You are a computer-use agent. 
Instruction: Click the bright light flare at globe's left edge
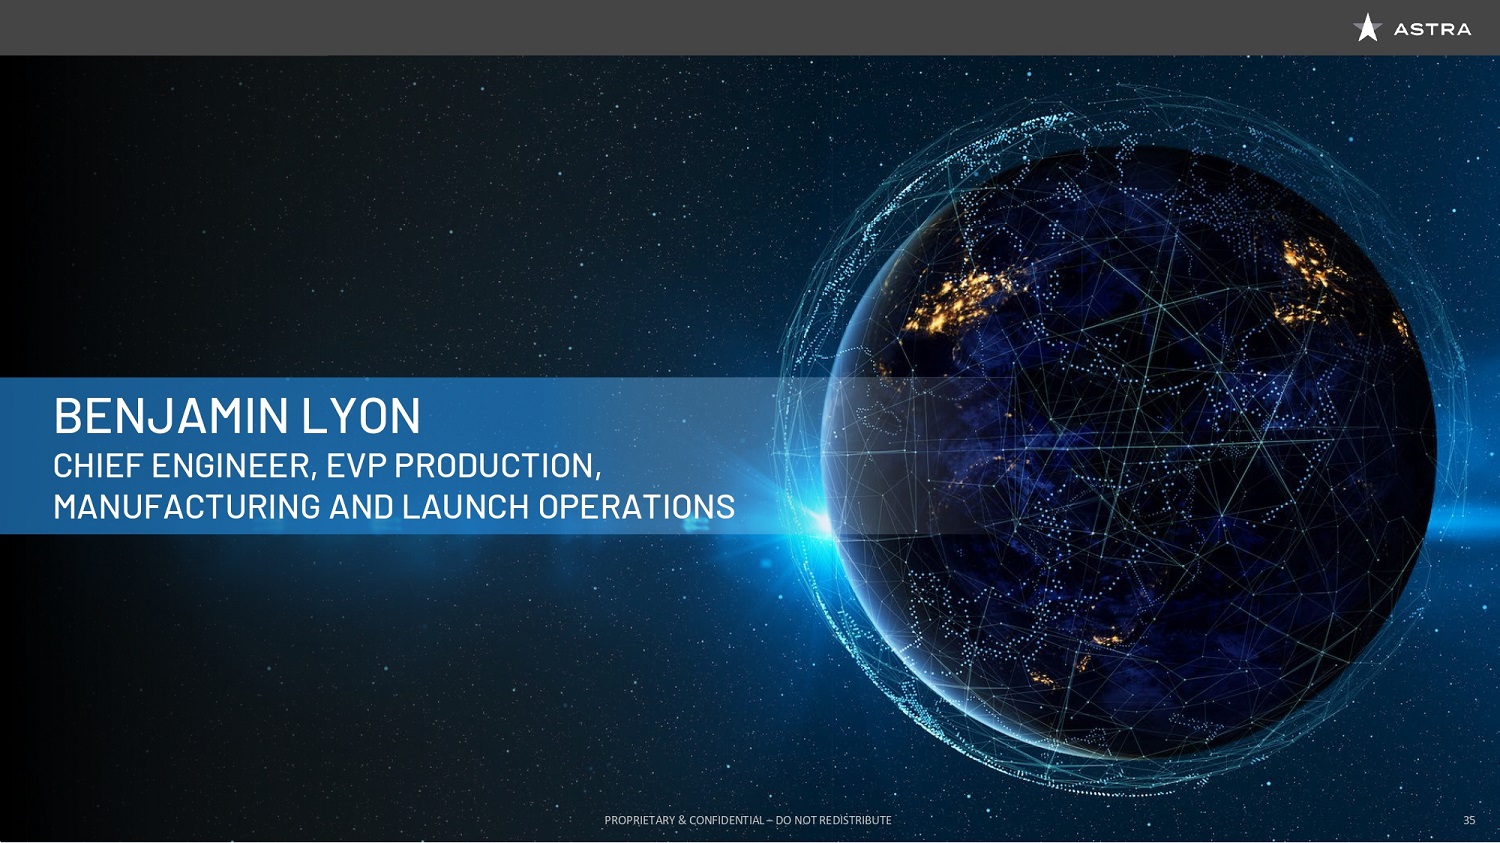pyautogui.click(x=822, y=522)
